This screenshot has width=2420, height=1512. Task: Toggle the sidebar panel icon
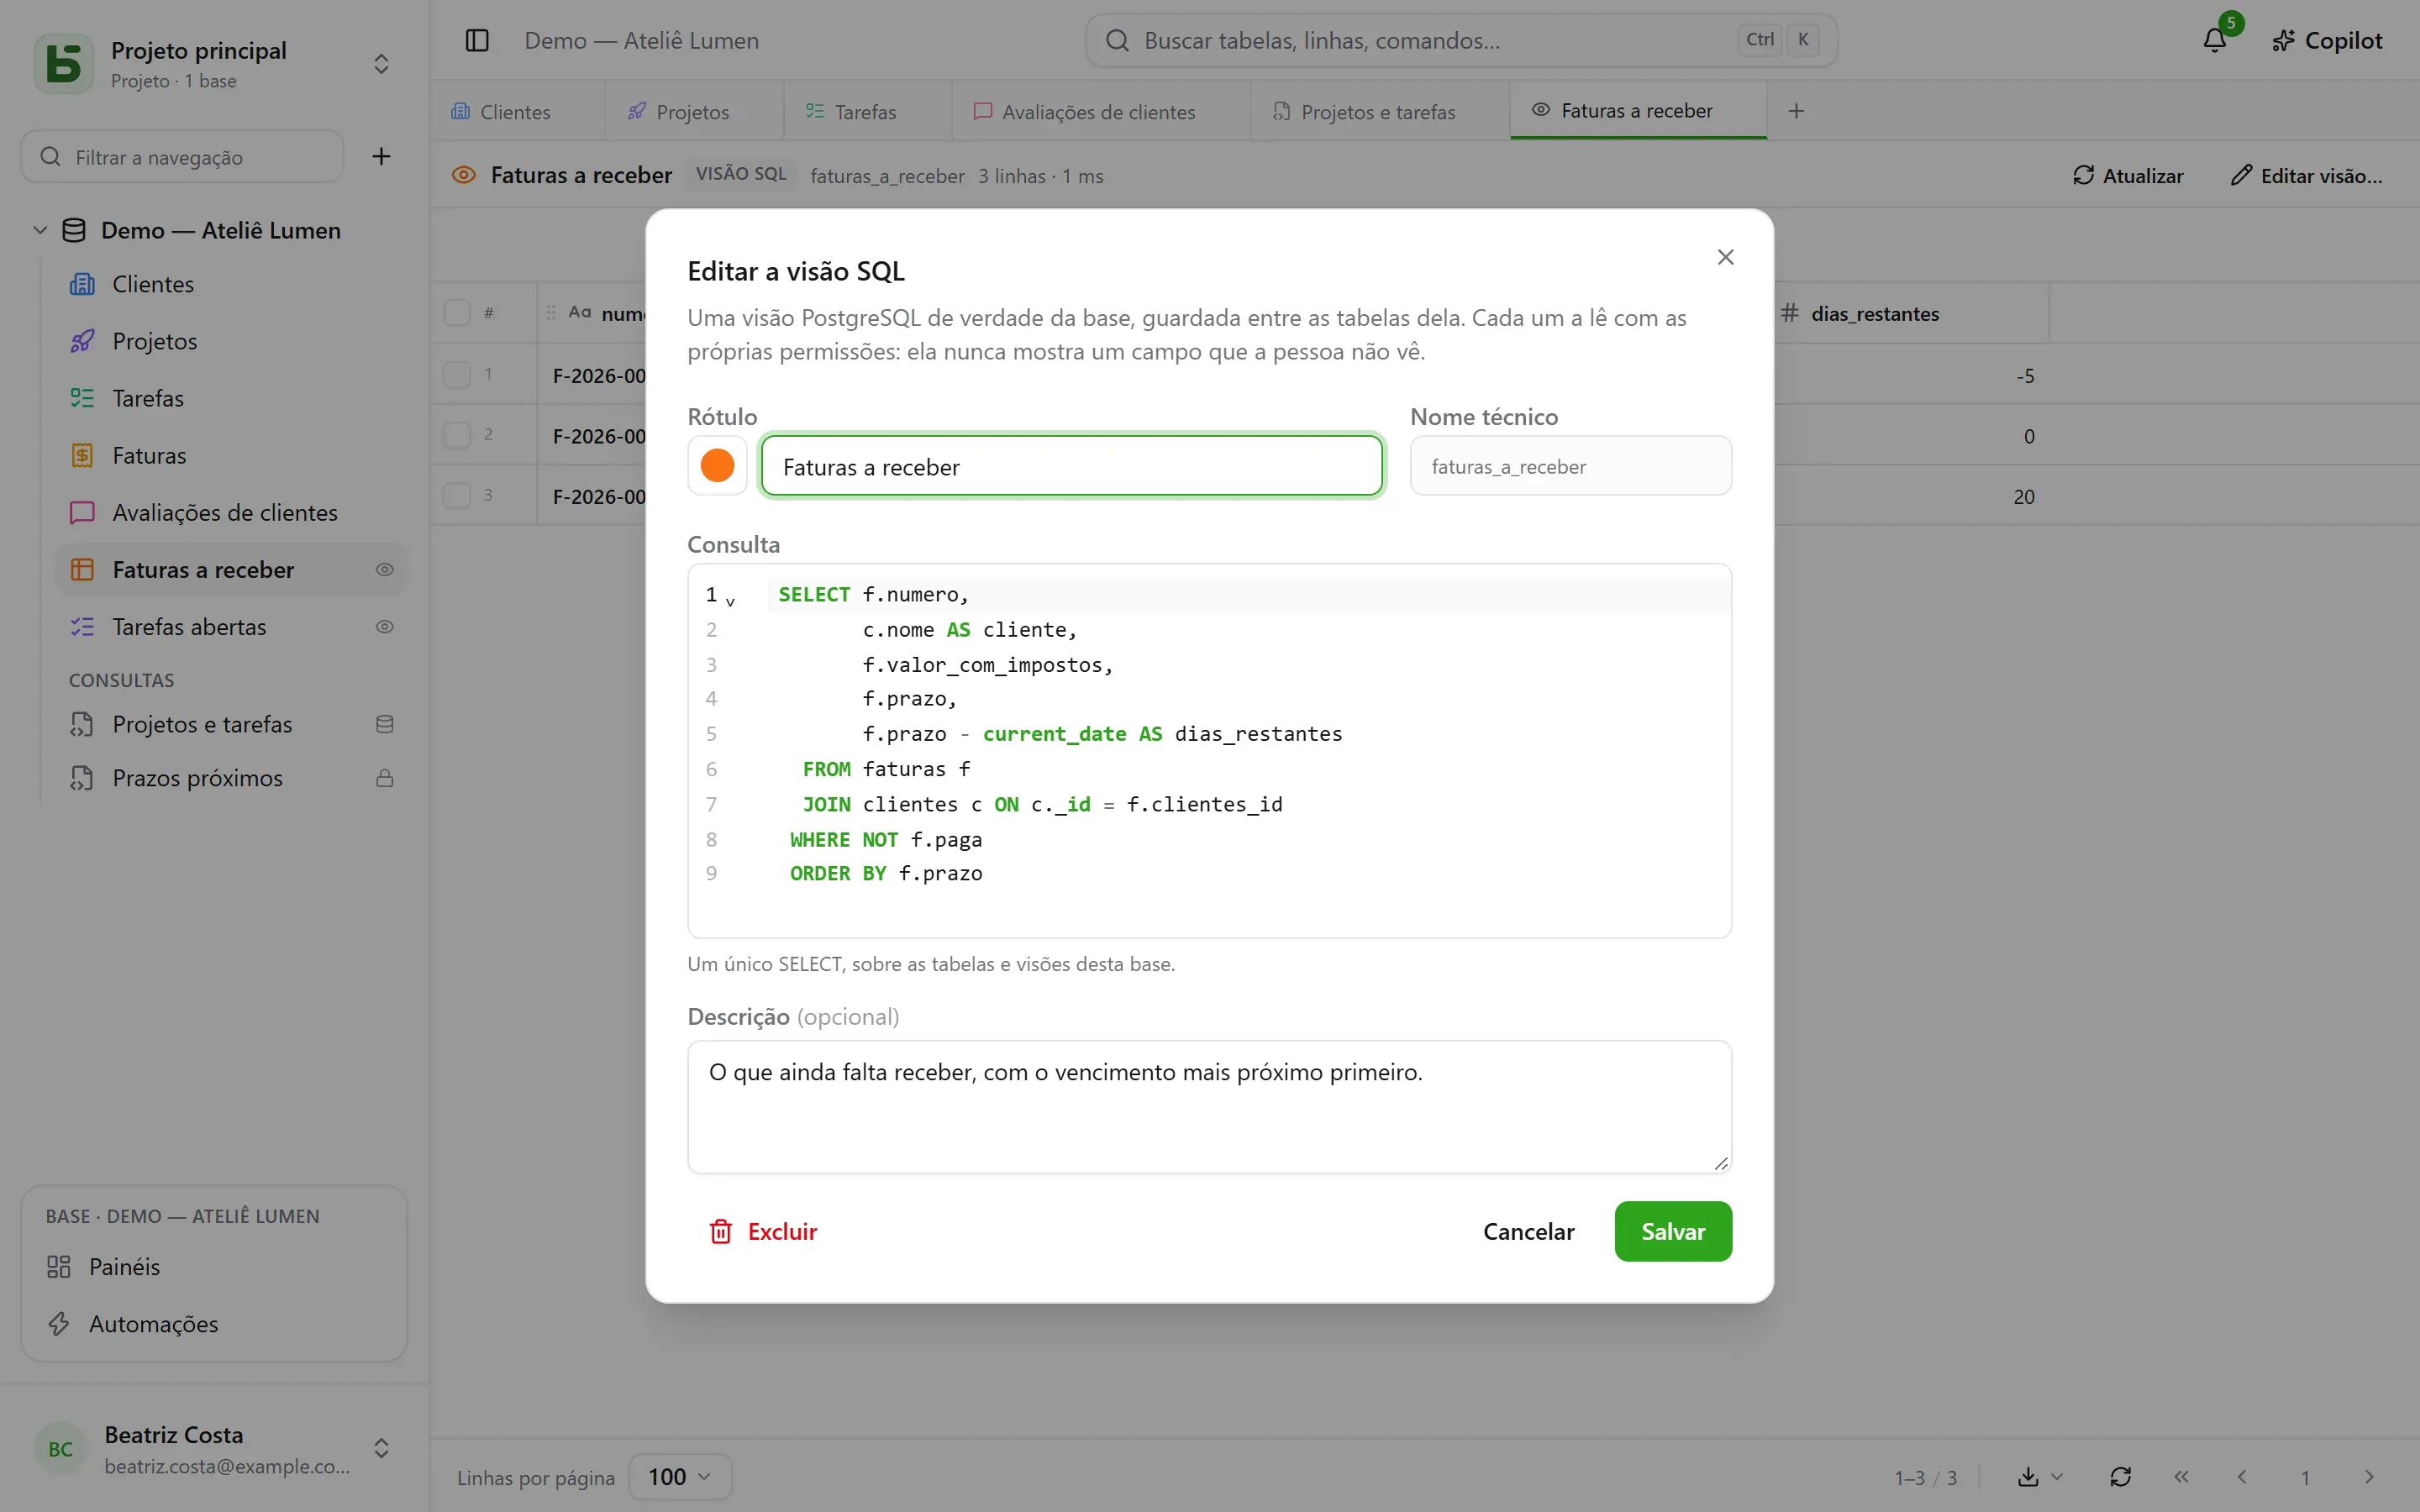coord(477,40)
